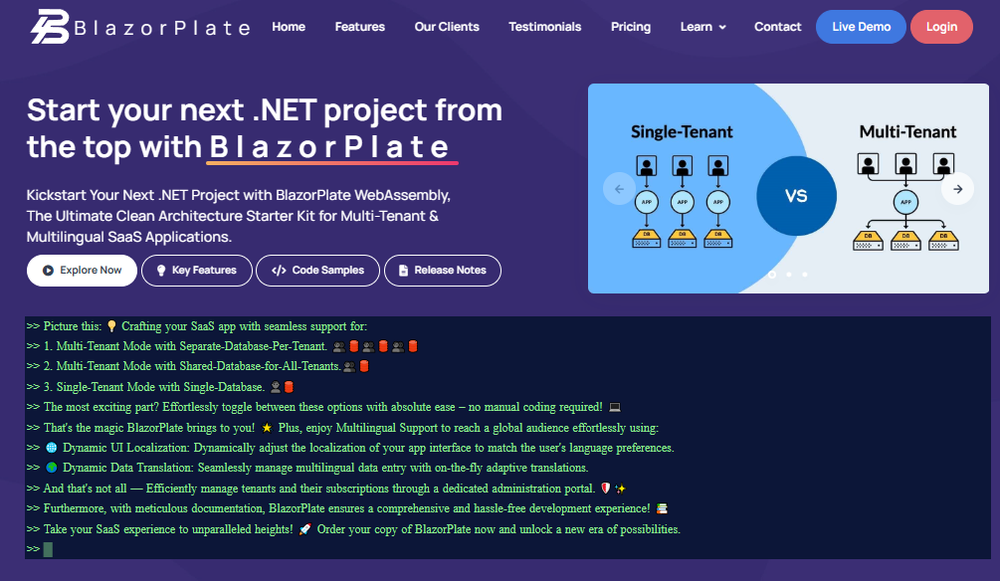Image resolution: width=1000 pixels, height=581 pixels.
Task: Click the BlazorPlate underlined headline text
Action: [330, 147]
